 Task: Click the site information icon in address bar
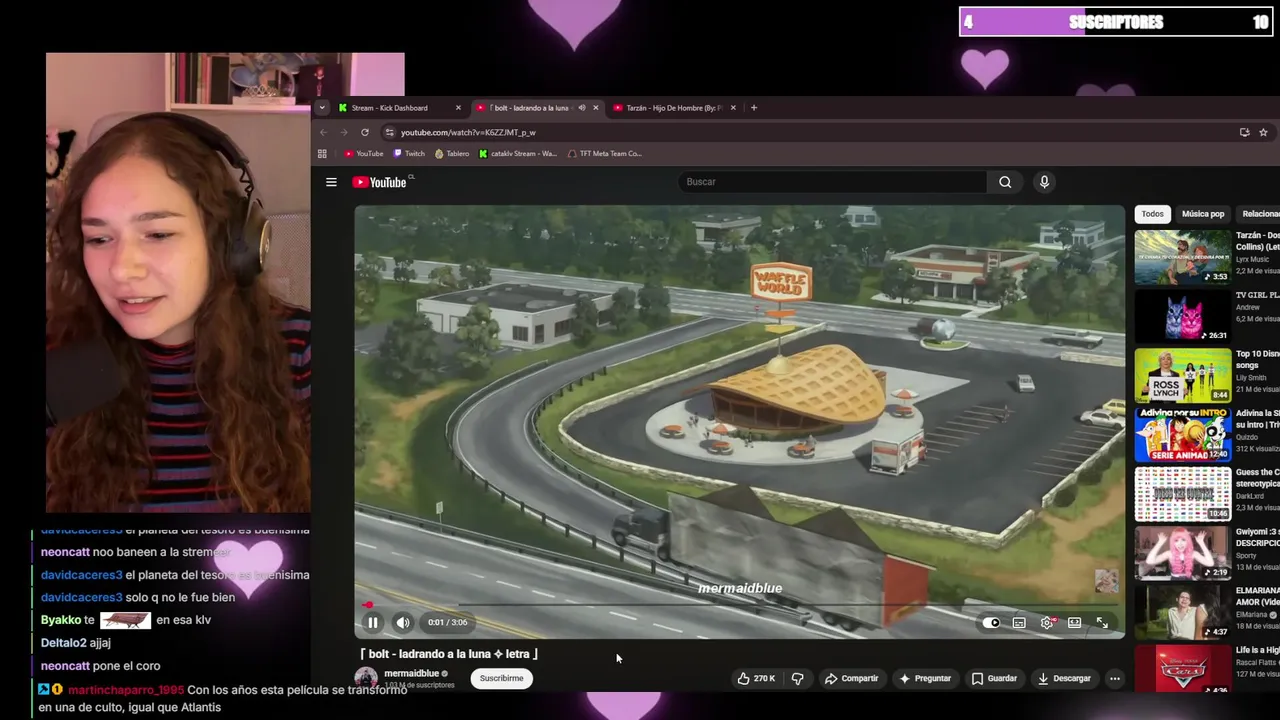(389, 132)
